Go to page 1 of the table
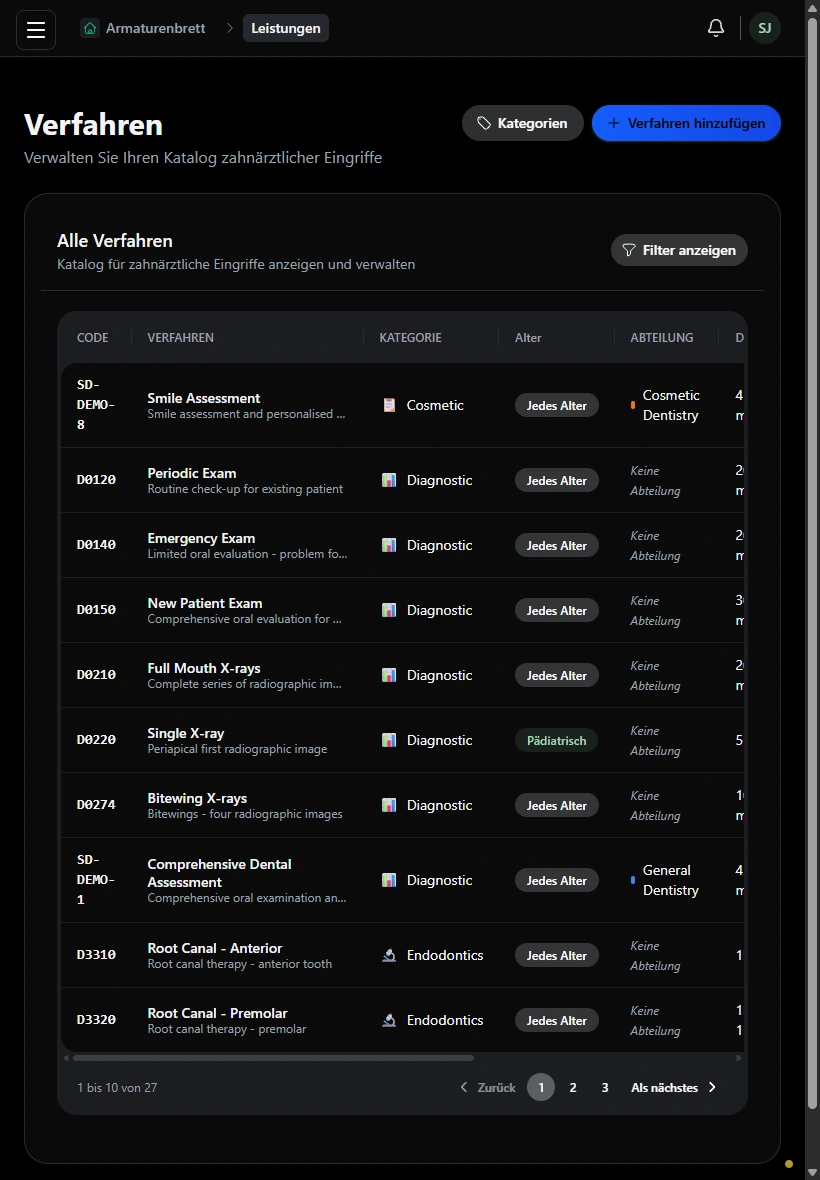The height and width of the screenshot is (1180, 820). point(541,1087)
